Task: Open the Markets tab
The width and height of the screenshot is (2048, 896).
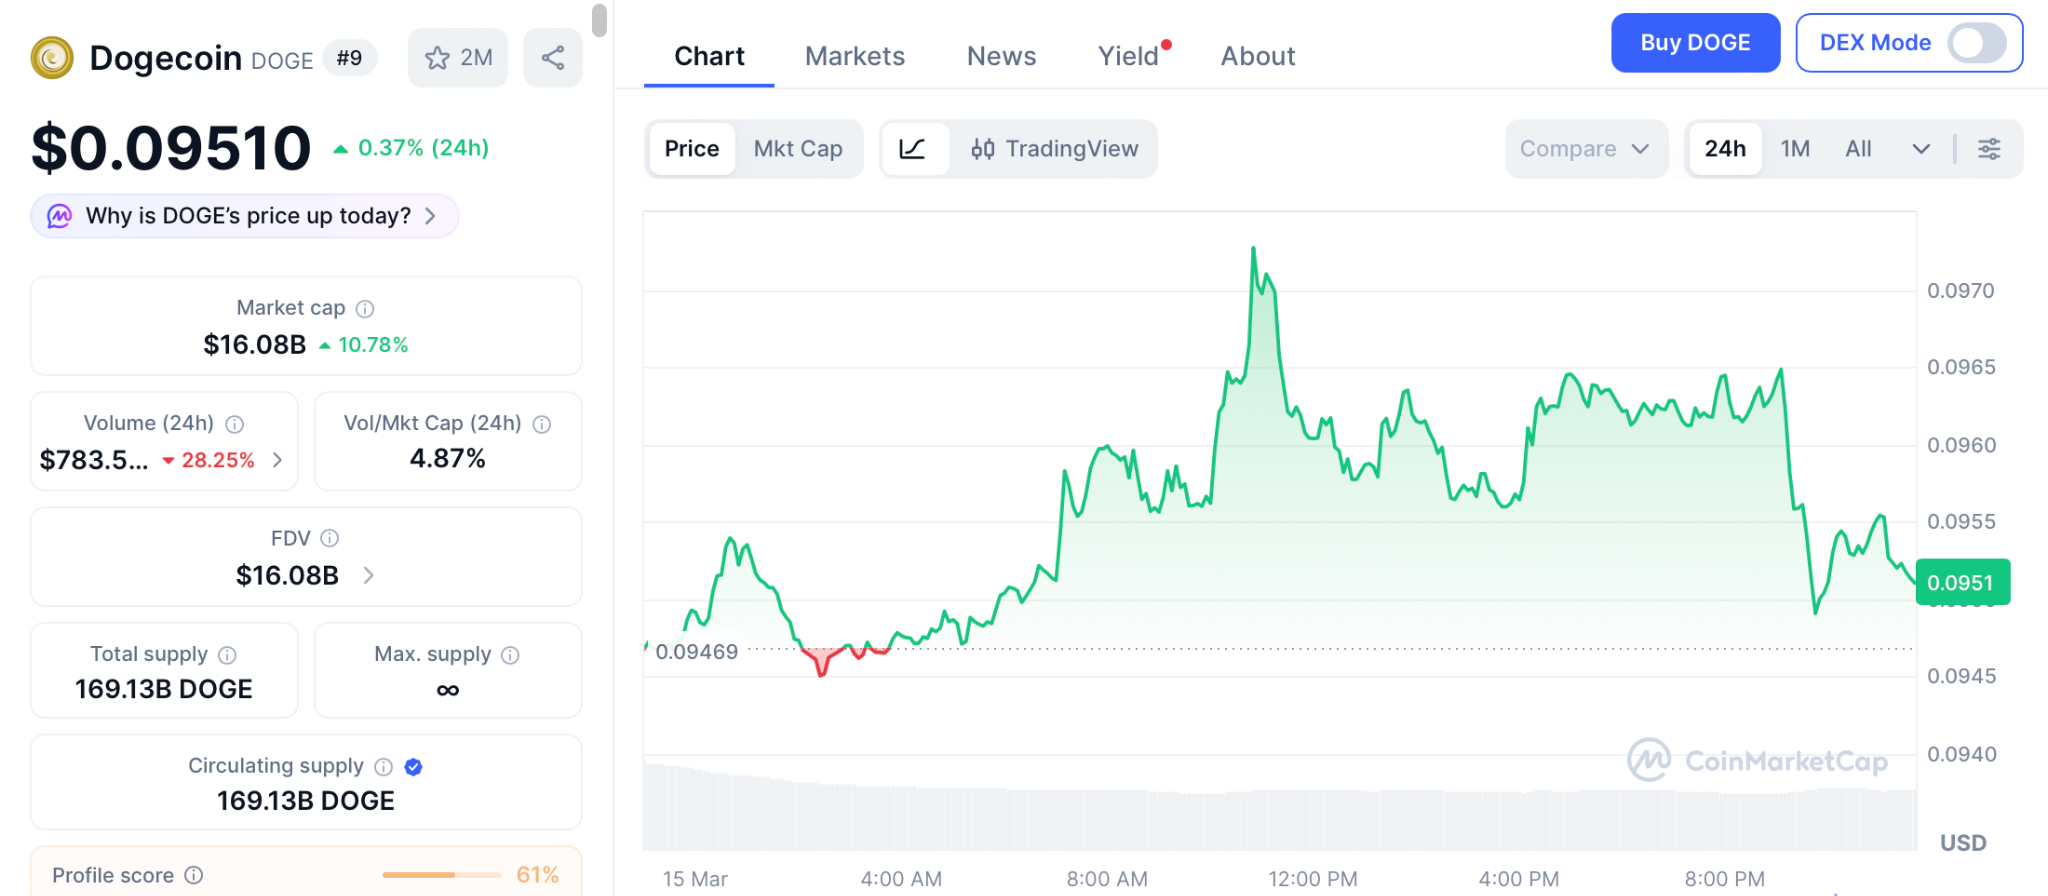Action: (x=855, y=56)
